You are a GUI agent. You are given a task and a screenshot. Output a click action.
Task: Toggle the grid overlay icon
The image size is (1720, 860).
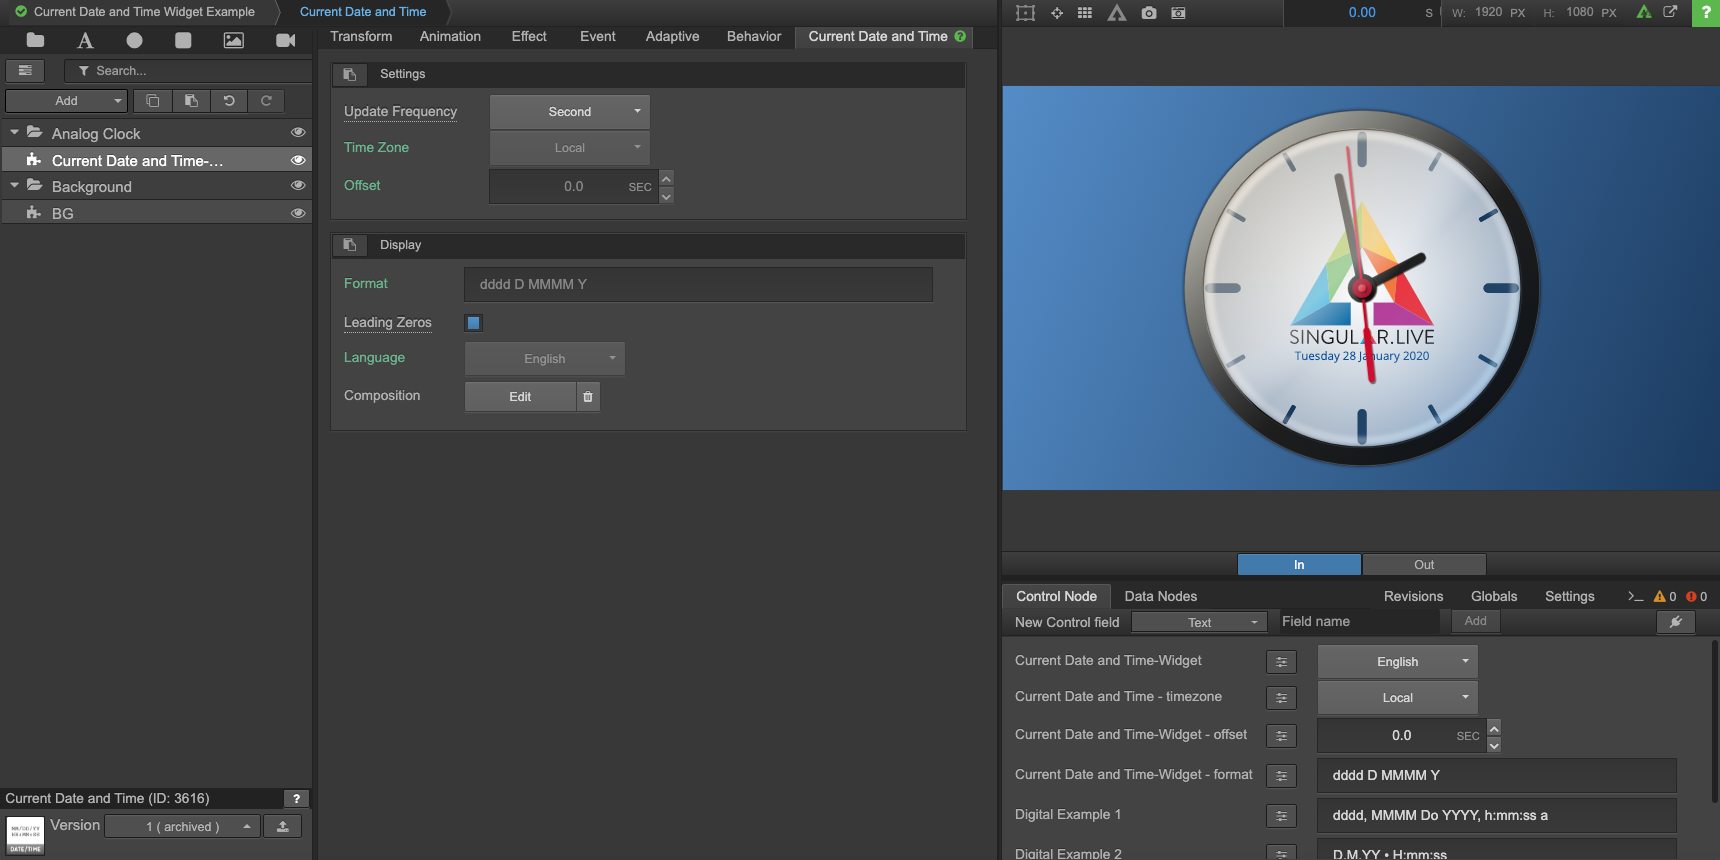click(1085, 13)
